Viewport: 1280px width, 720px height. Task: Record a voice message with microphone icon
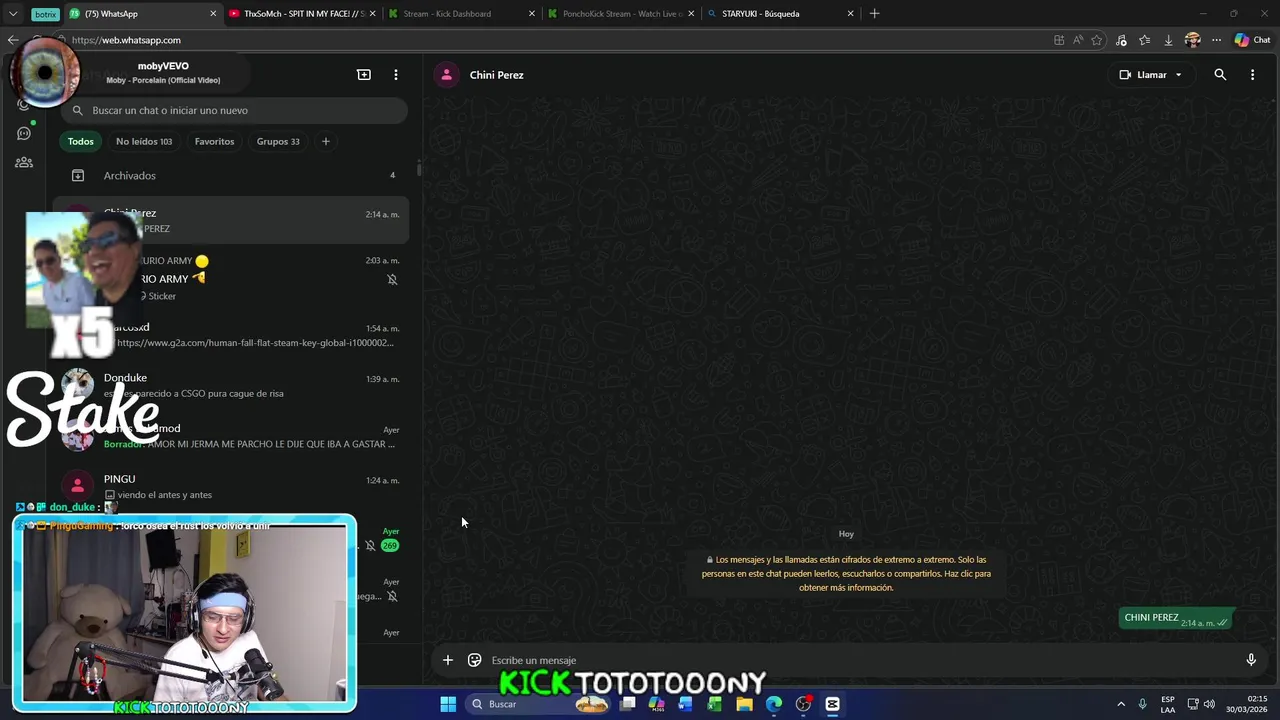pos(1251,660)
